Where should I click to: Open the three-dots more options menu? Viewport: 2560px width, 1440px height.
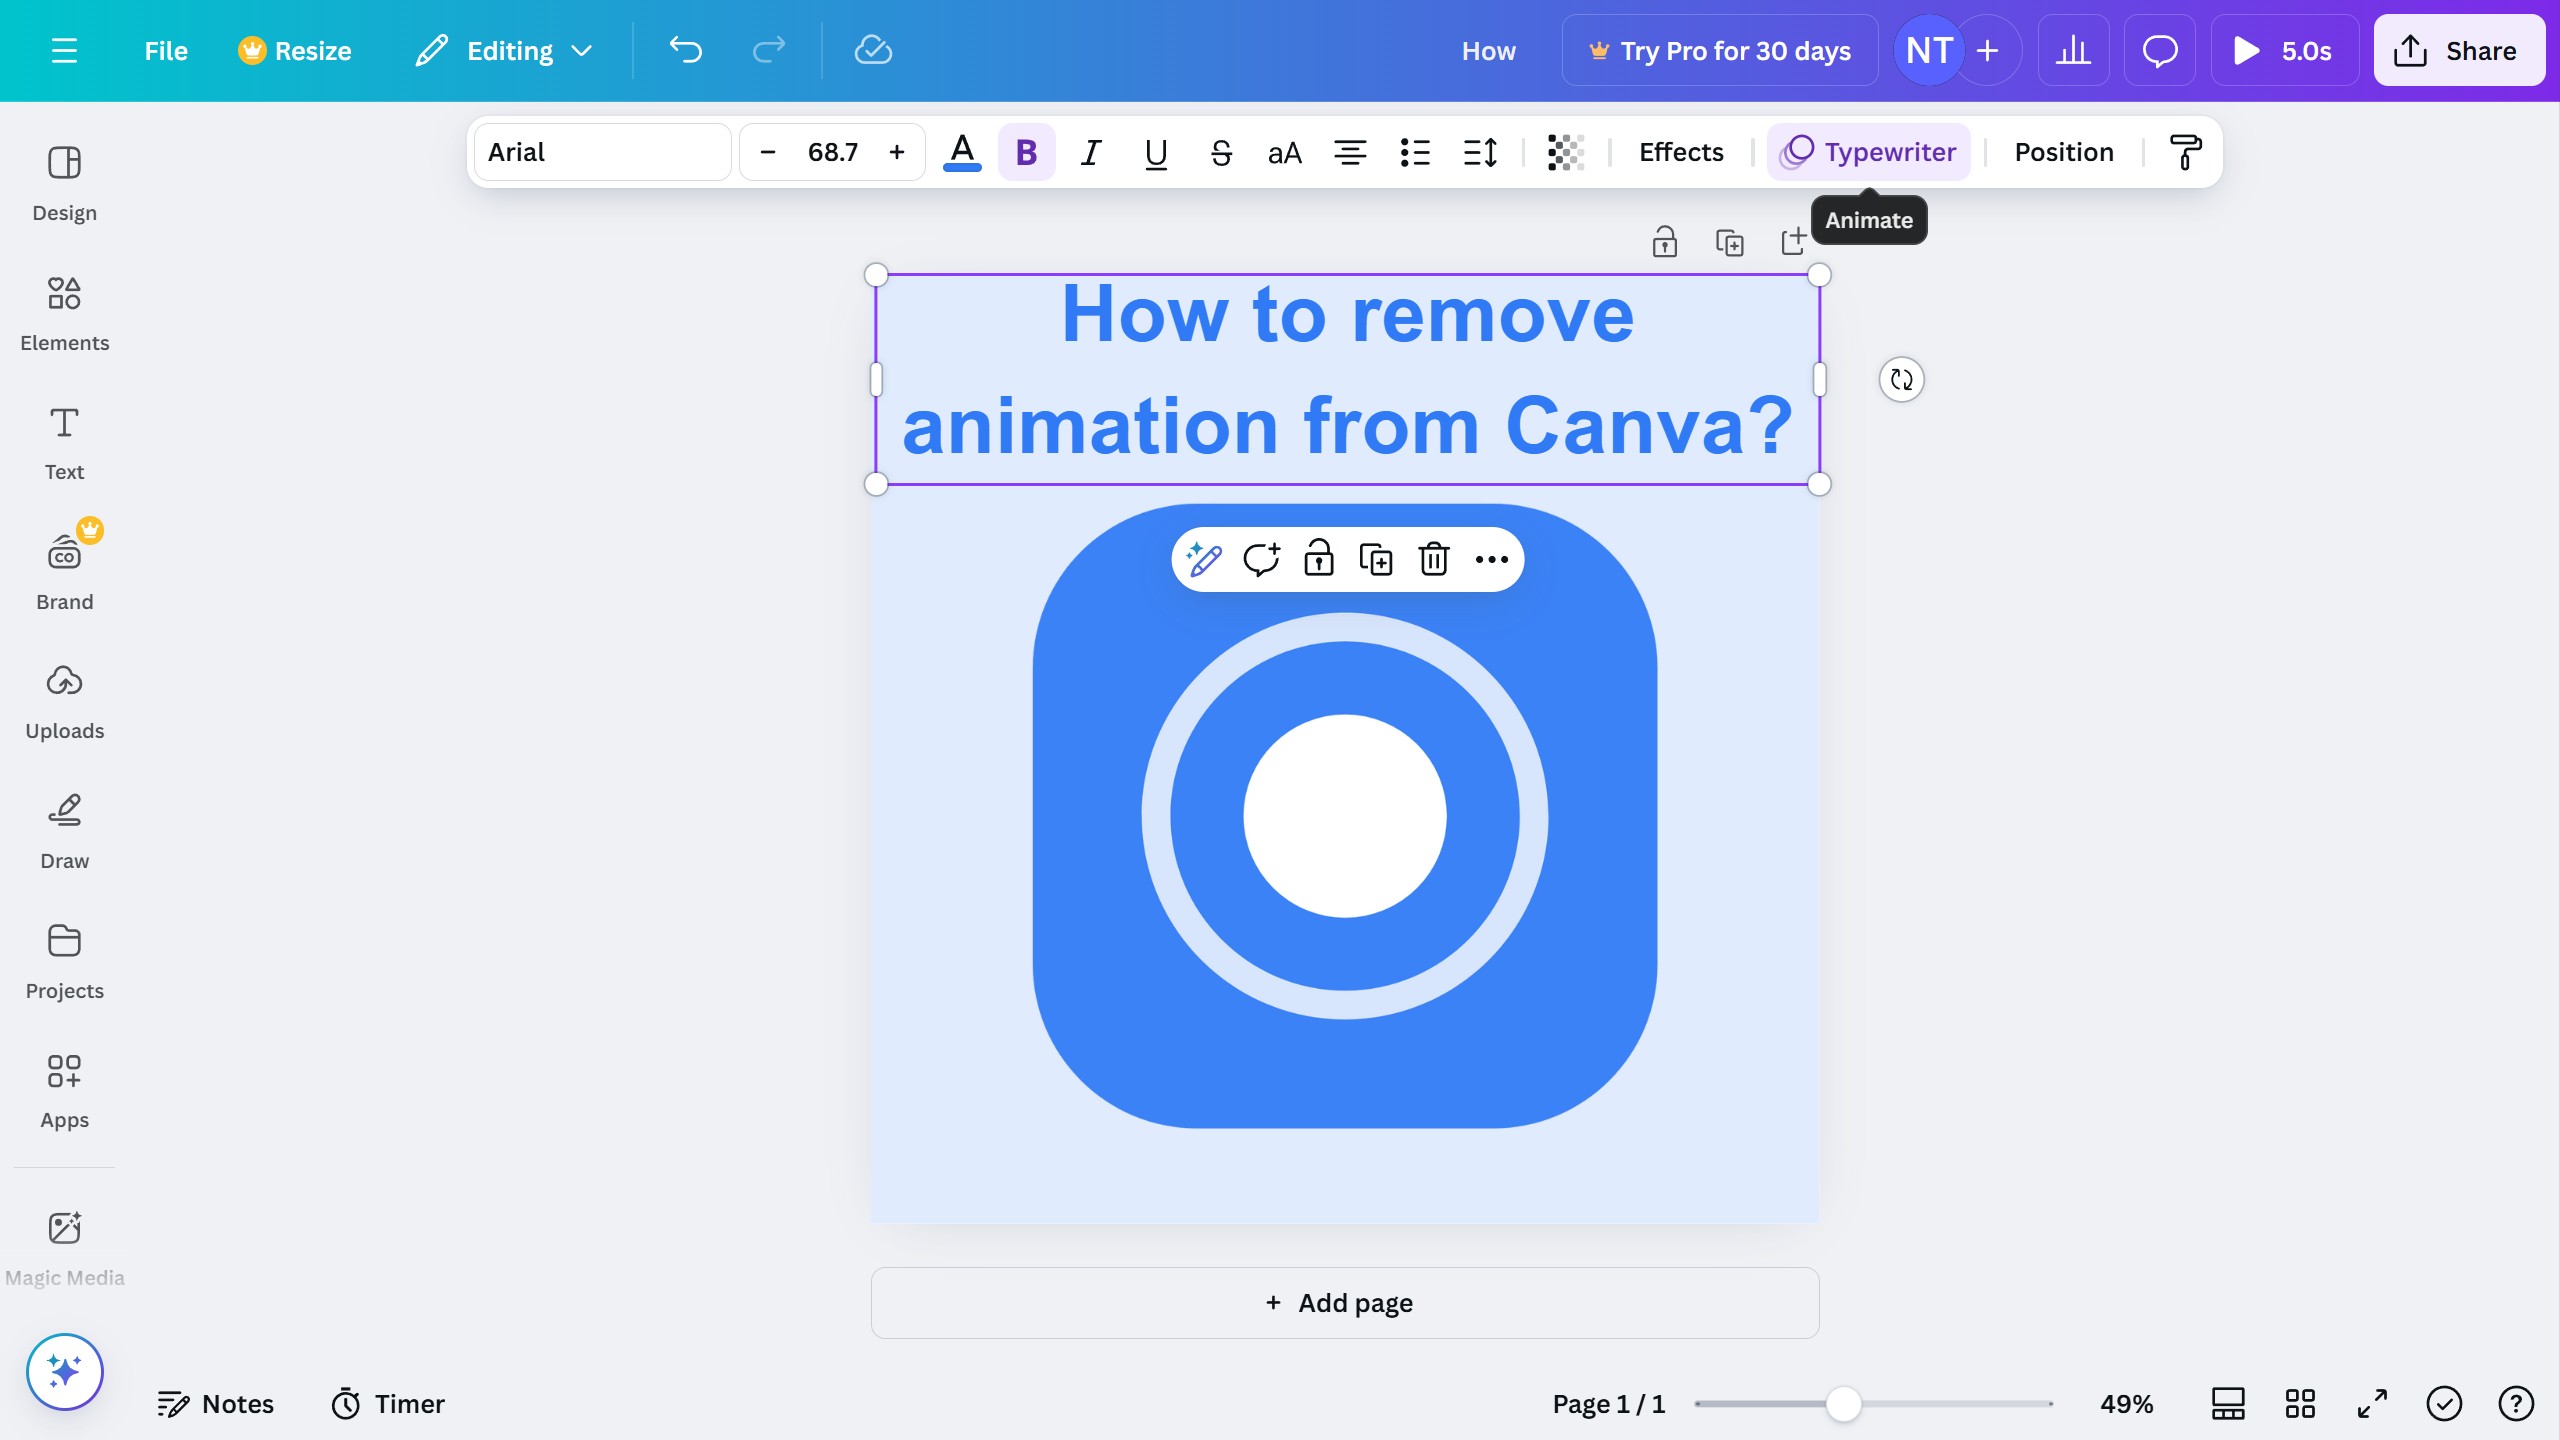tap(1491, 559)
